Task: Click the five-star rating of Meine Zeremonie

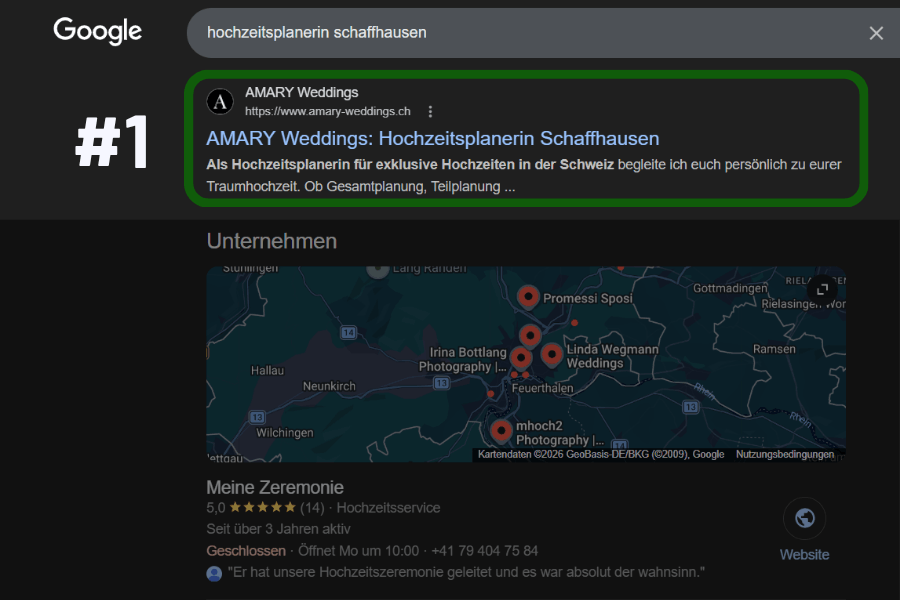Action: point(262,508)
